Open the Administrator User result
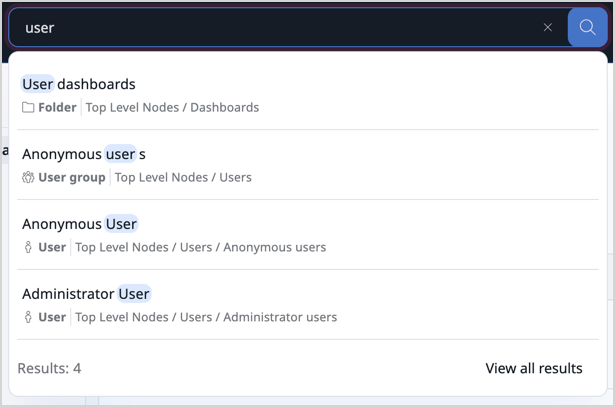Image resolution: width=615 pixels, height=407 pixels. (x=86, y=294)
